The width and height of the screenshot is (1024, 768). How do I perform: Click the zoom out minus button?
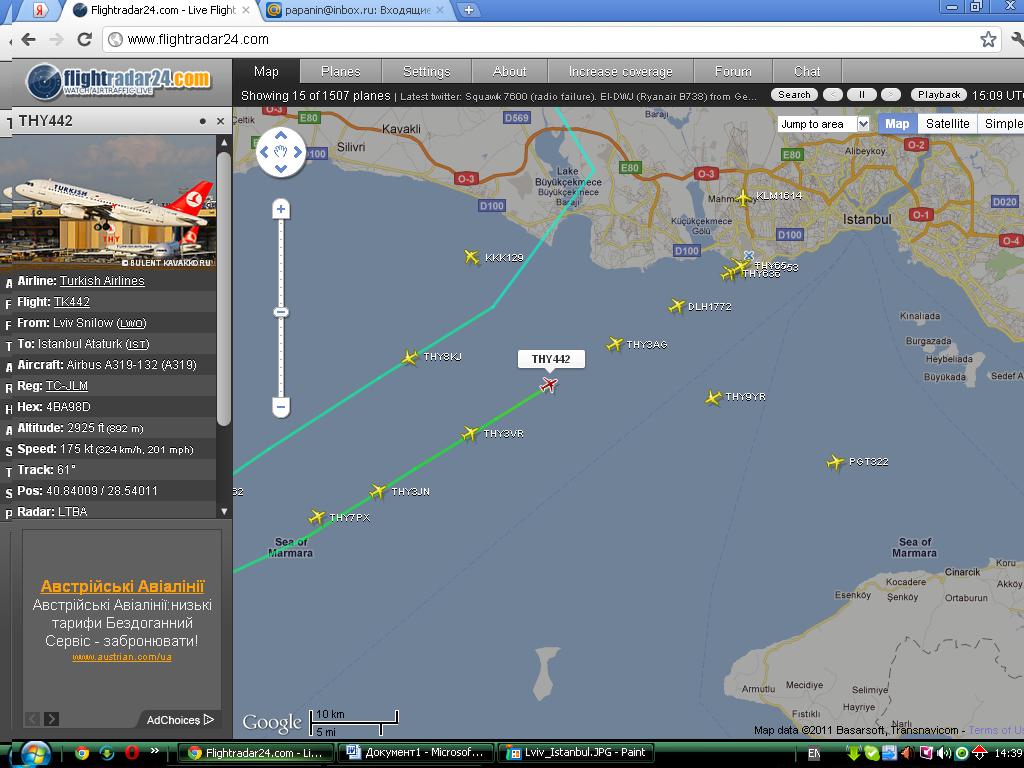[x=281, y=407]
